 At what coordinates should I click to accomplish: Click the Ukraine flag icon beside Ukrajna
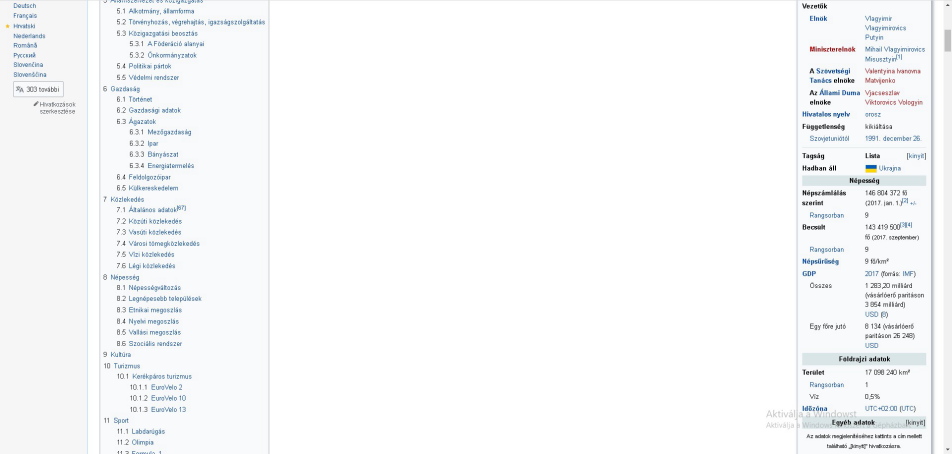click(870, 168)
